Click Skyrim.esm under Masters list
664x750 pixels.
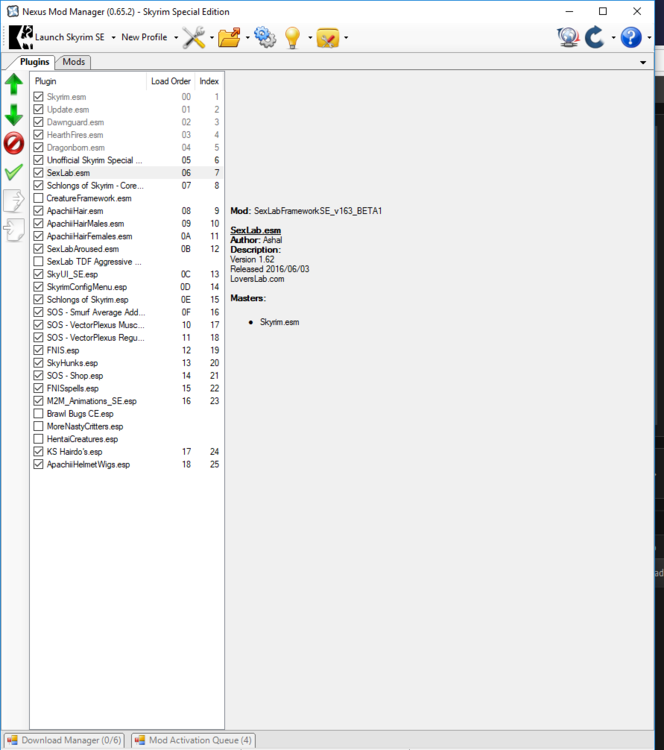[x=279, y=322]
